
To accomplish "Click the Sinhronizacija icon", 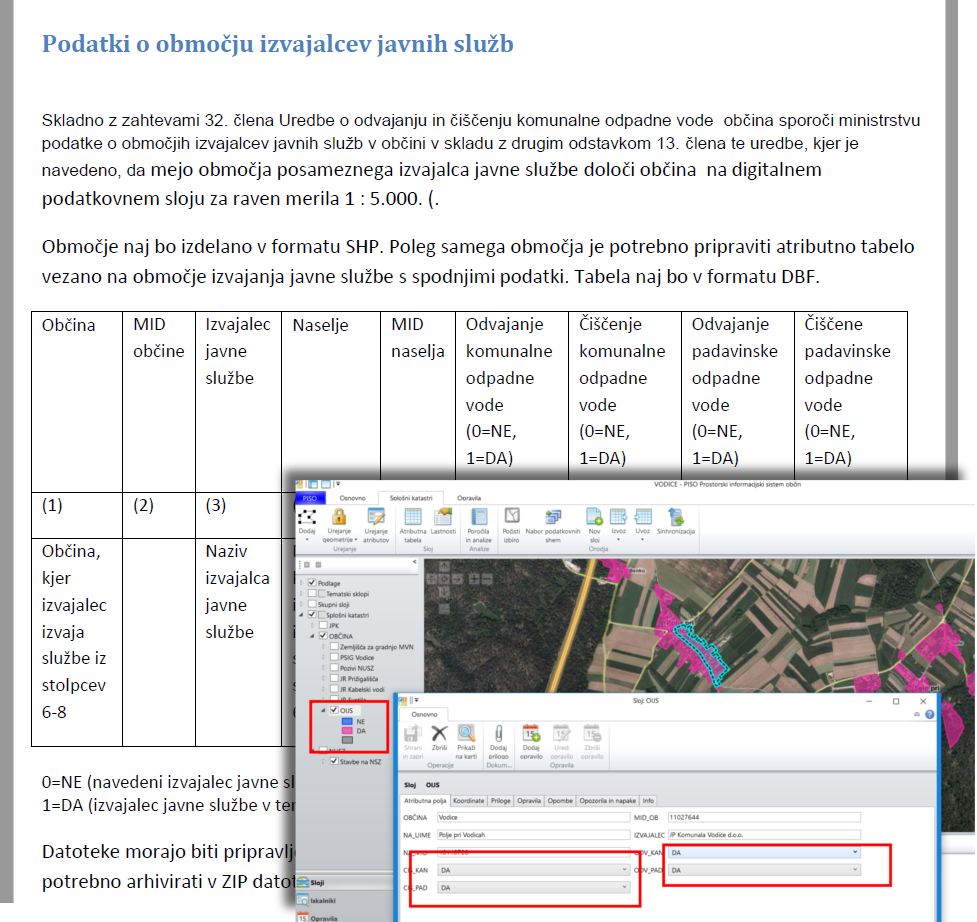I will click(675, 518).
